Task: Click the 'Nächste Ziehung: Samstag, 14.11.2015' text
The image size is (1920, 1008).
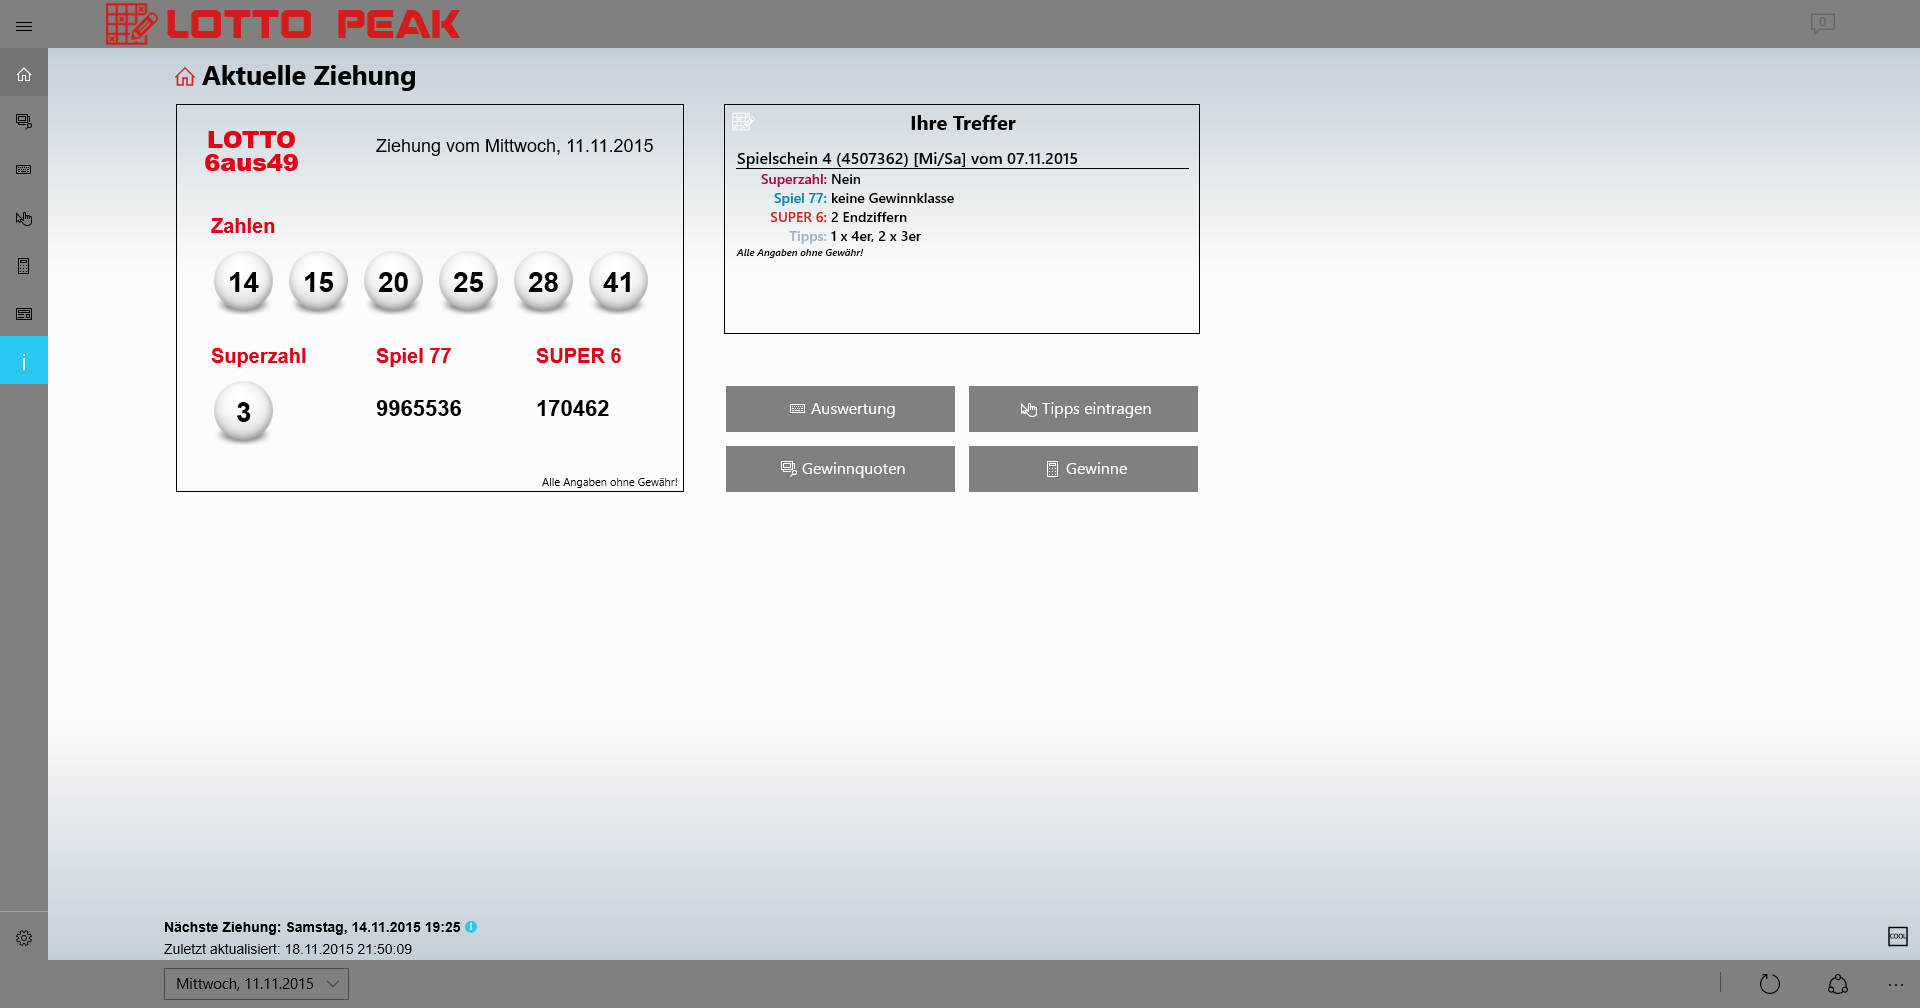Action: [312, 927]
